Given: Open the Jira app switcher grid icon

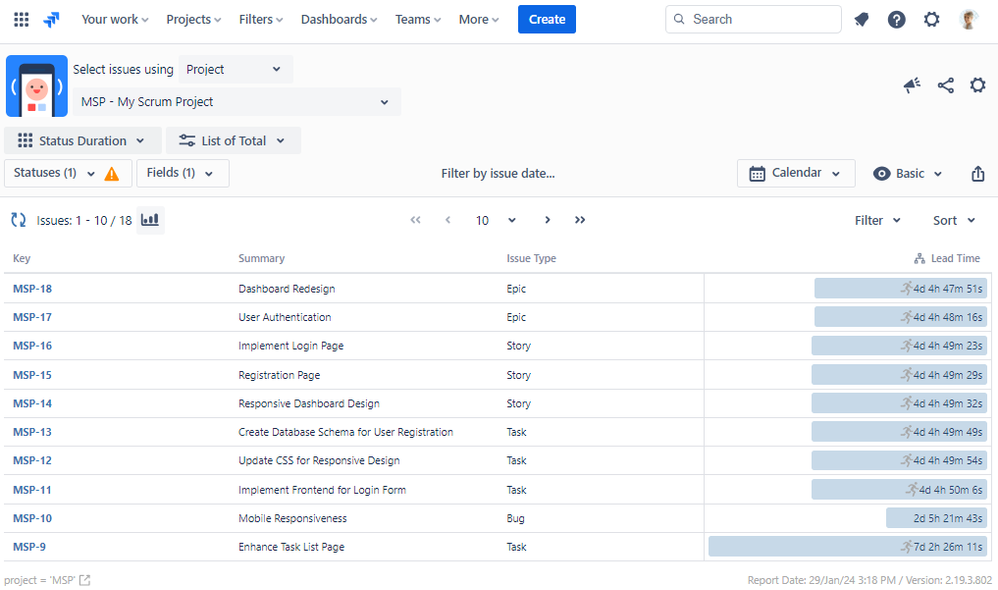Looking at the screenshot, I should (21, 19).
